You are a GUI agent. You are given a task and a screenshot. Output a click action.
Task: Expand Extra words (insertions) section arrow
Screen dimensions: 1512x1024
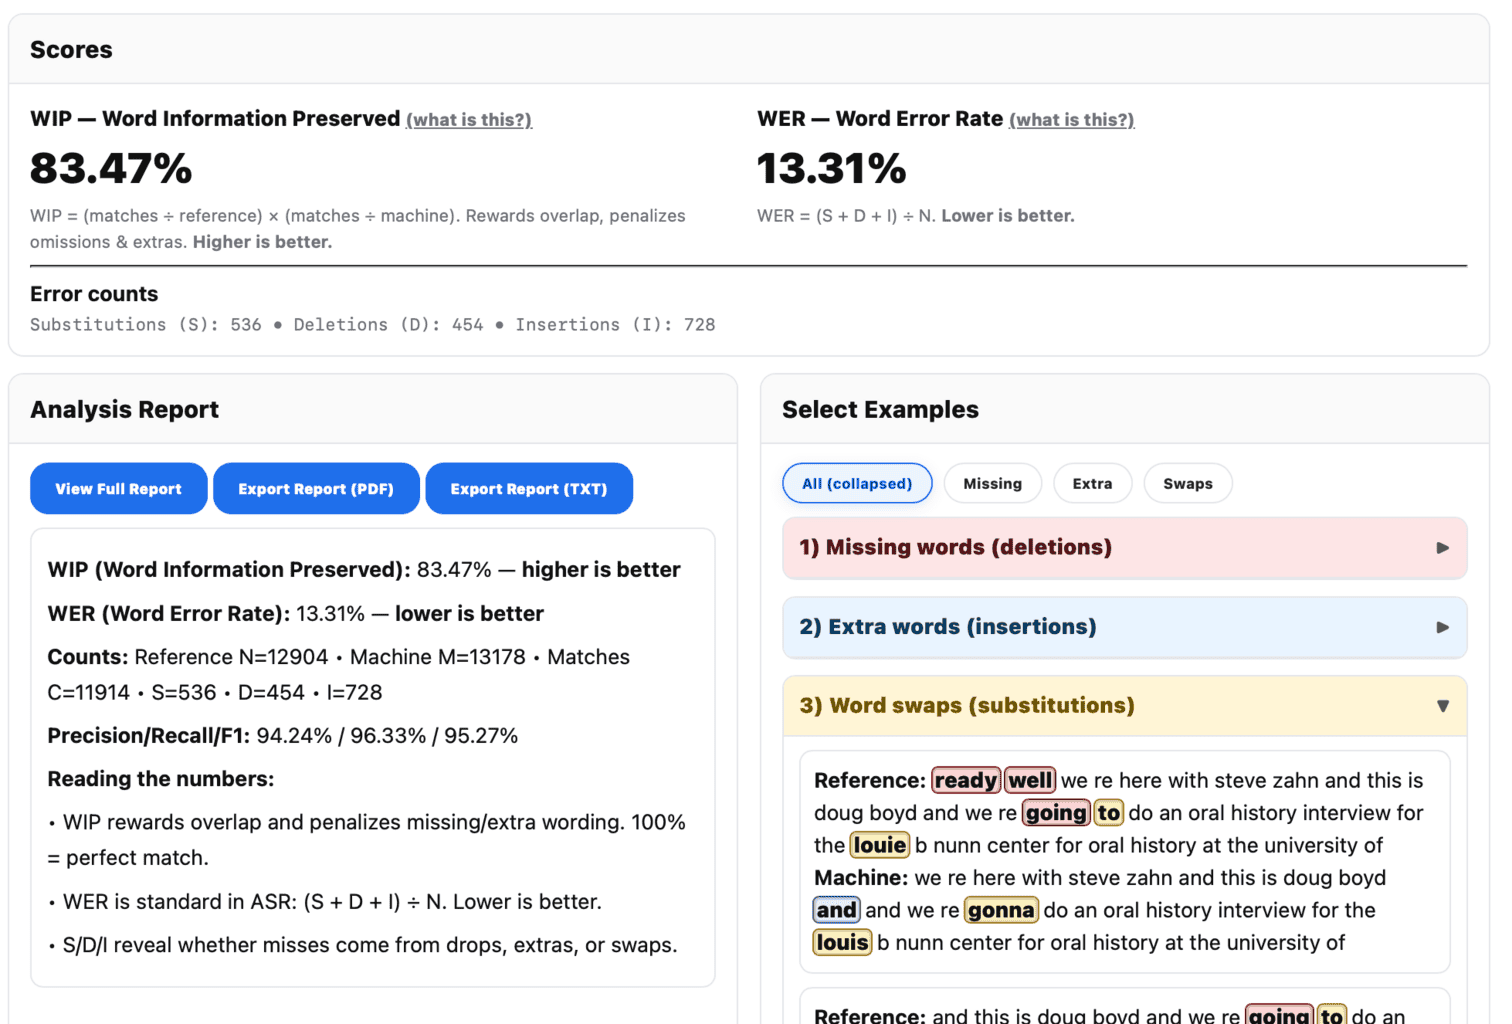(x=1442, y=627)
